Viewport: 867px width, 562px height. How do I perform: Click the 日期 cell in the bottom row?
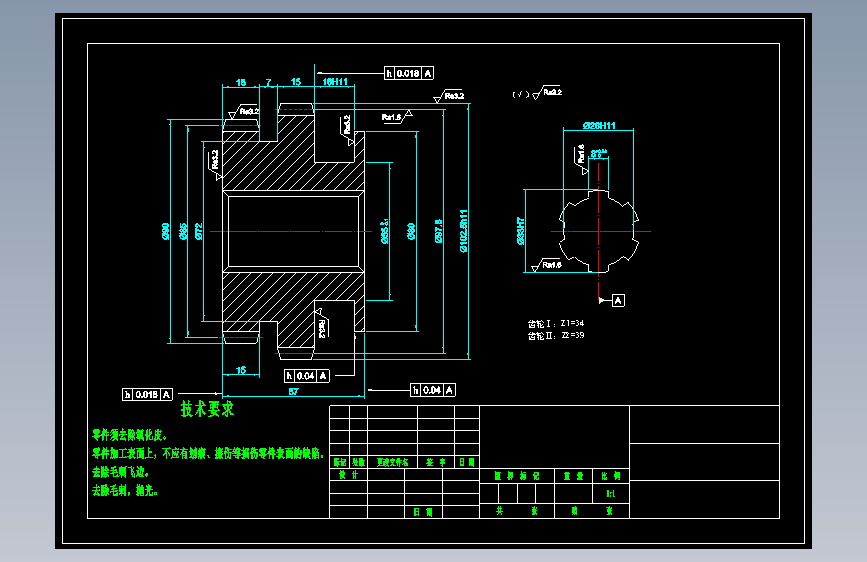click(x=423, y=512)
